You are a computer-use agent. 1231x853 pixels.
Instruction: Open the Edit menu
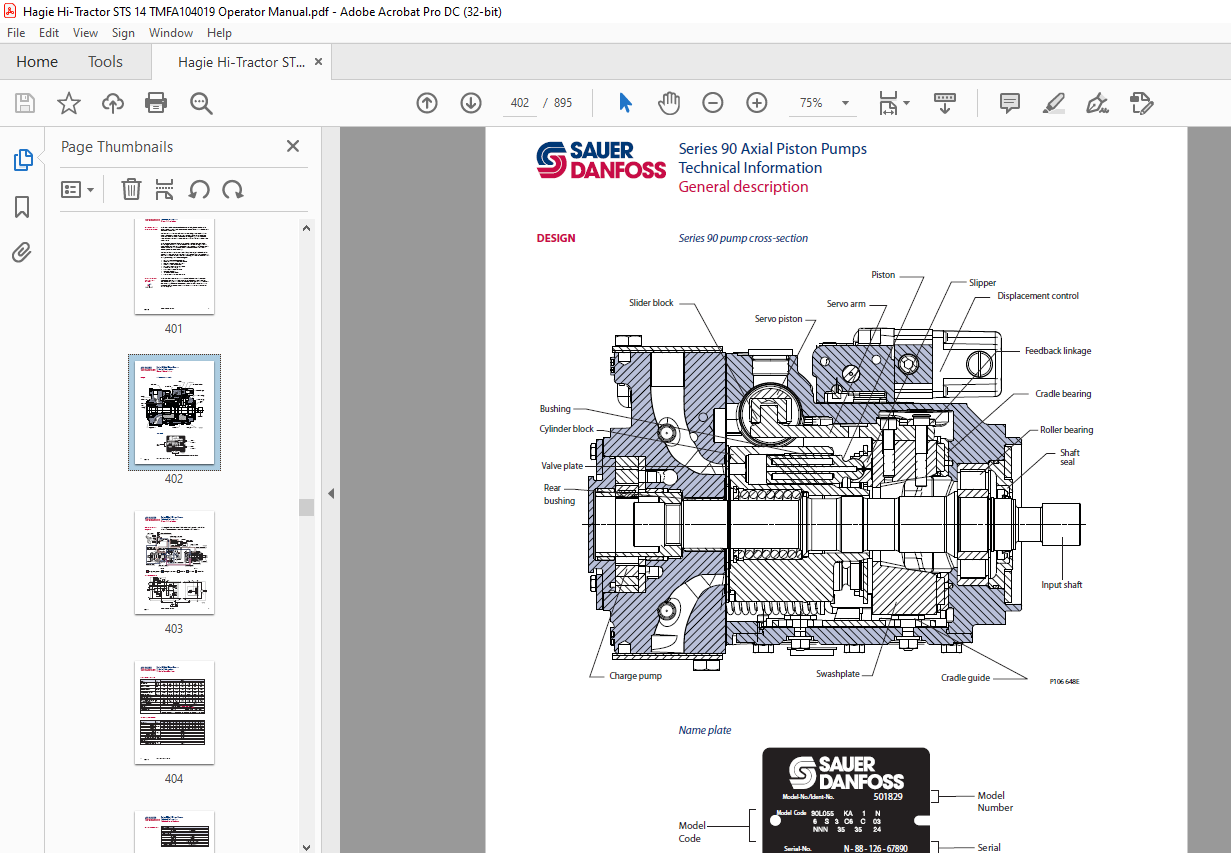tap(49, 33)
